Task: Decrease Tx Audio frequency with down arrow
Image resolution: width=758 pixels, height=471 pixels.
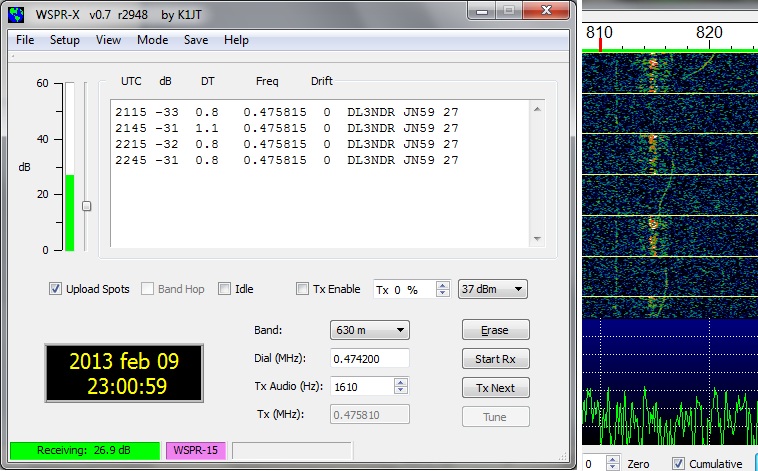Action: click(401, 391)
